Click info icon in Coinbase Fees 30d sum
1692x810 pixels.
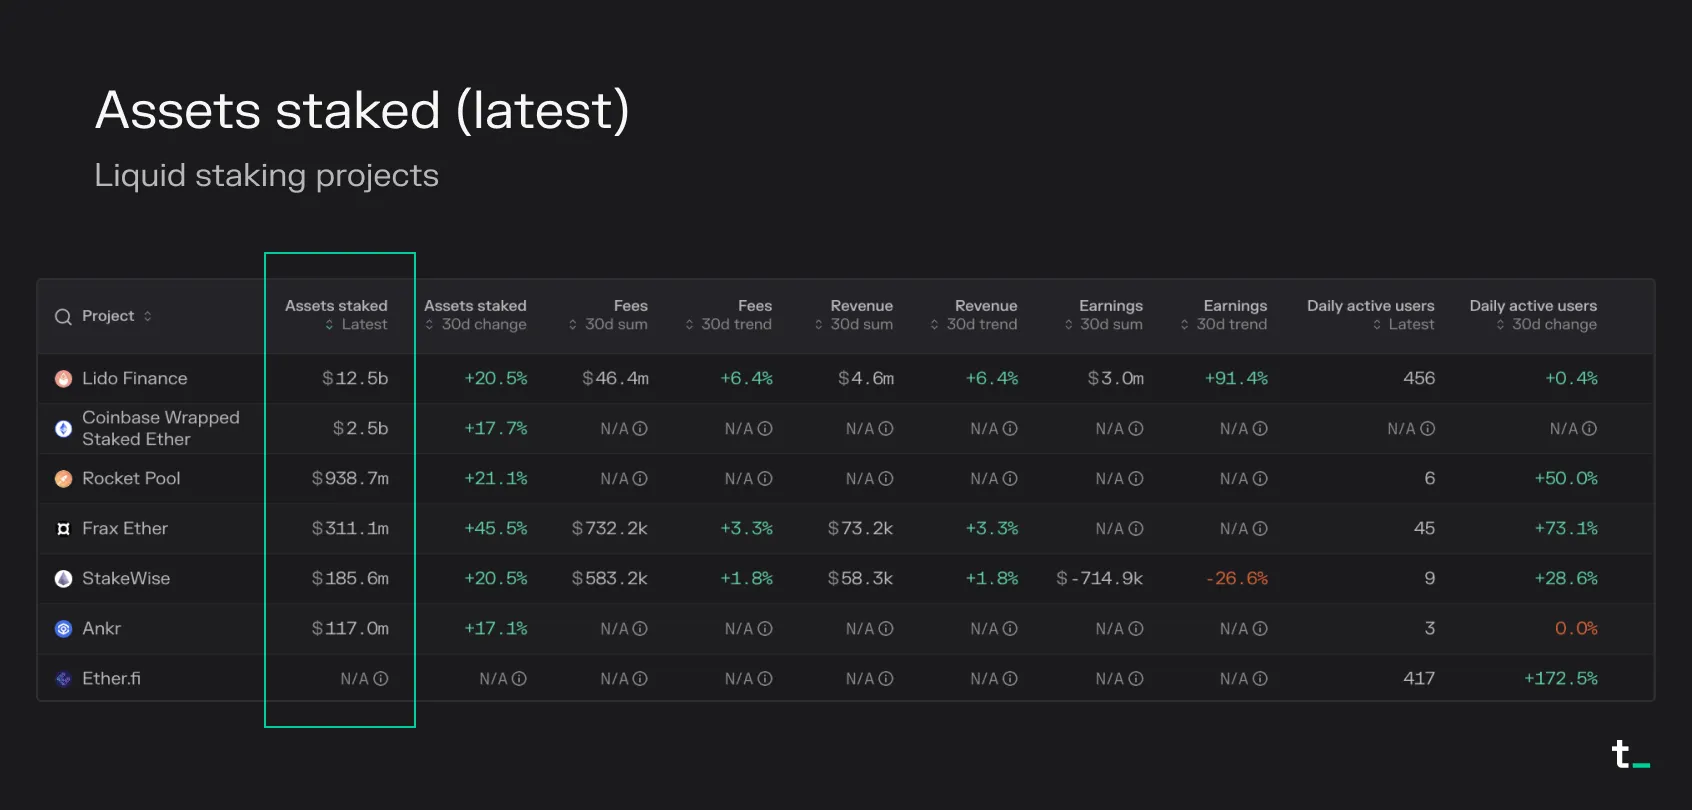click(640, 429)
